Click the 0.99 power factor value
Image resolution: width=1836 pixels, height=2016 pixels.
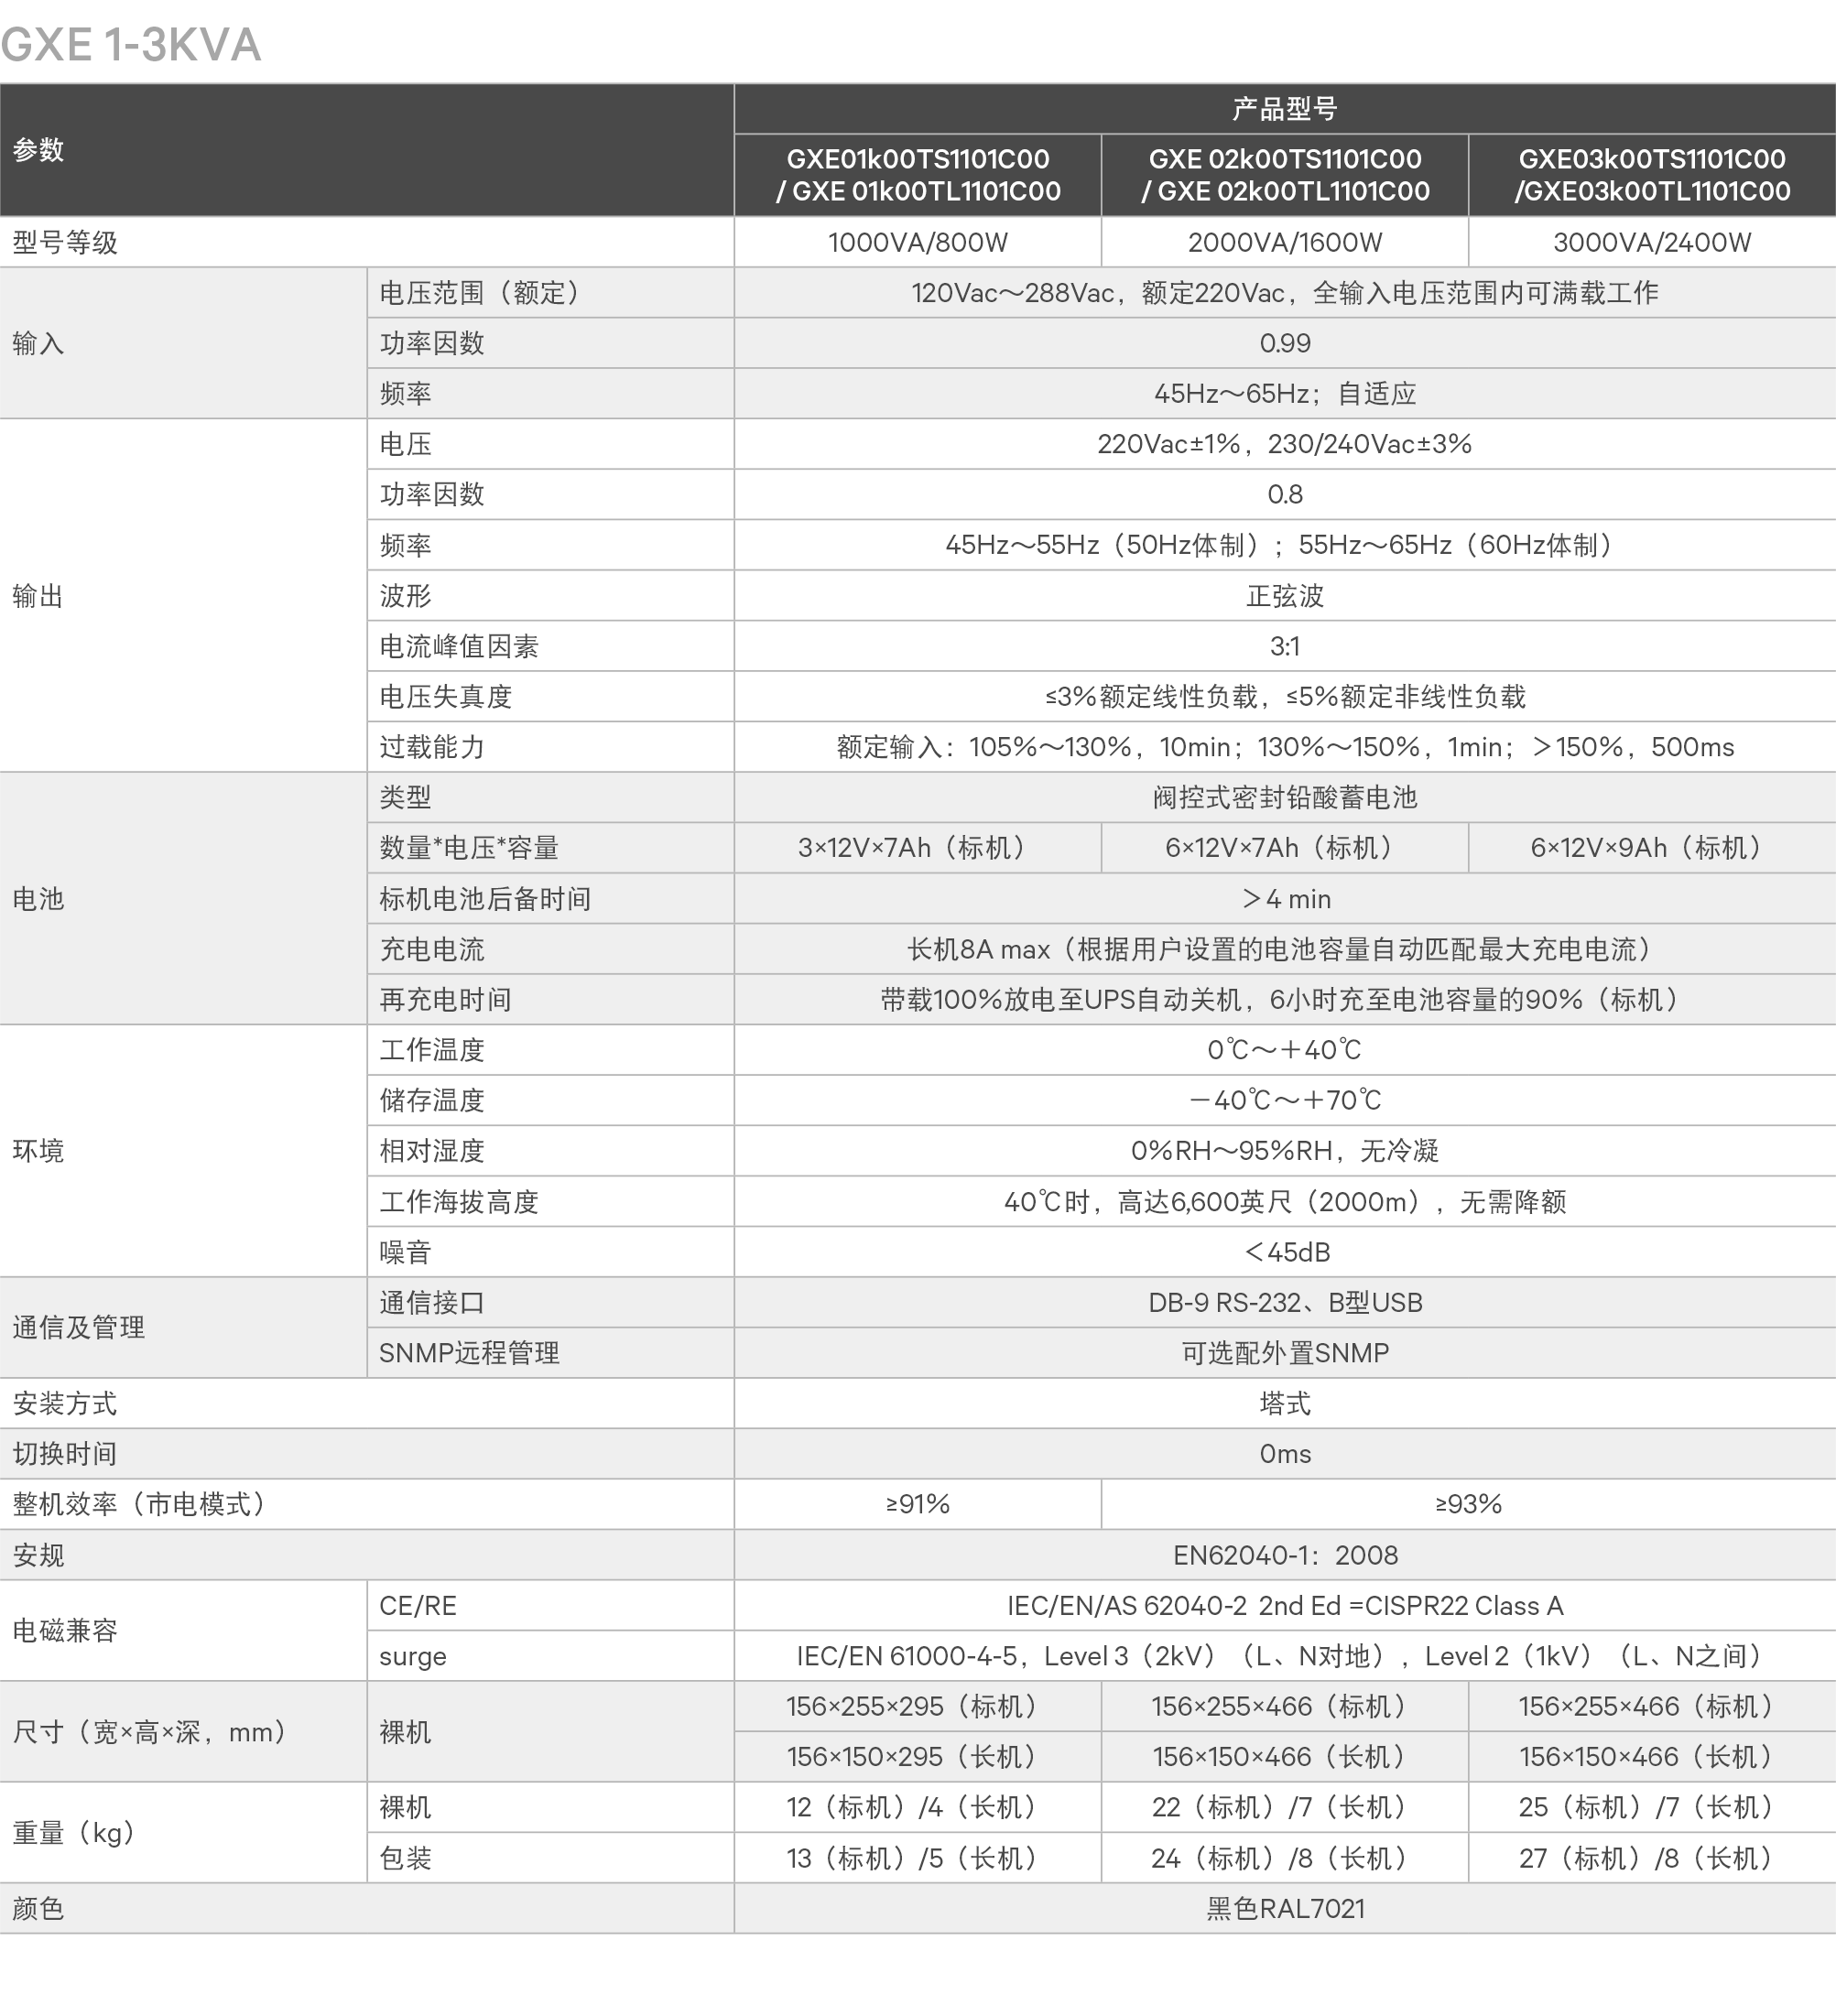(1285, 343)
